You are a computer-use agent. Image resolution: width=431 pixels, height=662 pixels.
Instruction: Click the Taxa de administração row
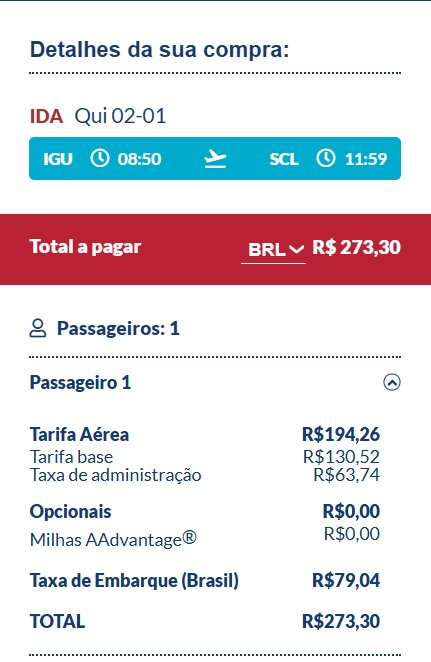pyautogui.click(x=205, y=475)
